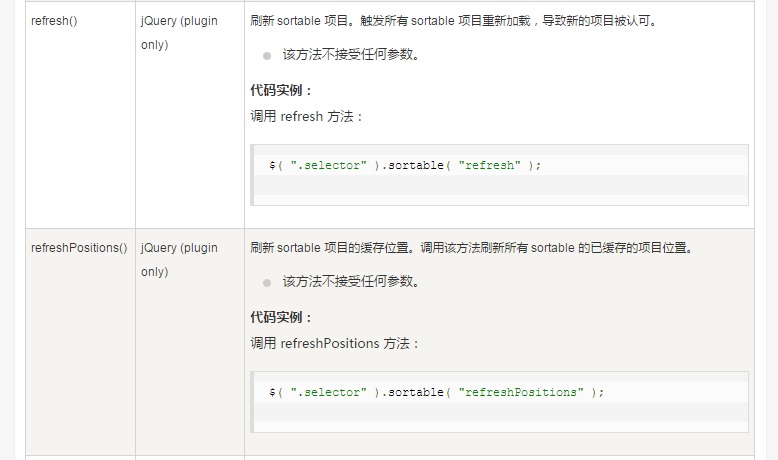Click the bullet point in refresh row
The width and height of the screenshot is (778, 460).
coord(267,56)
